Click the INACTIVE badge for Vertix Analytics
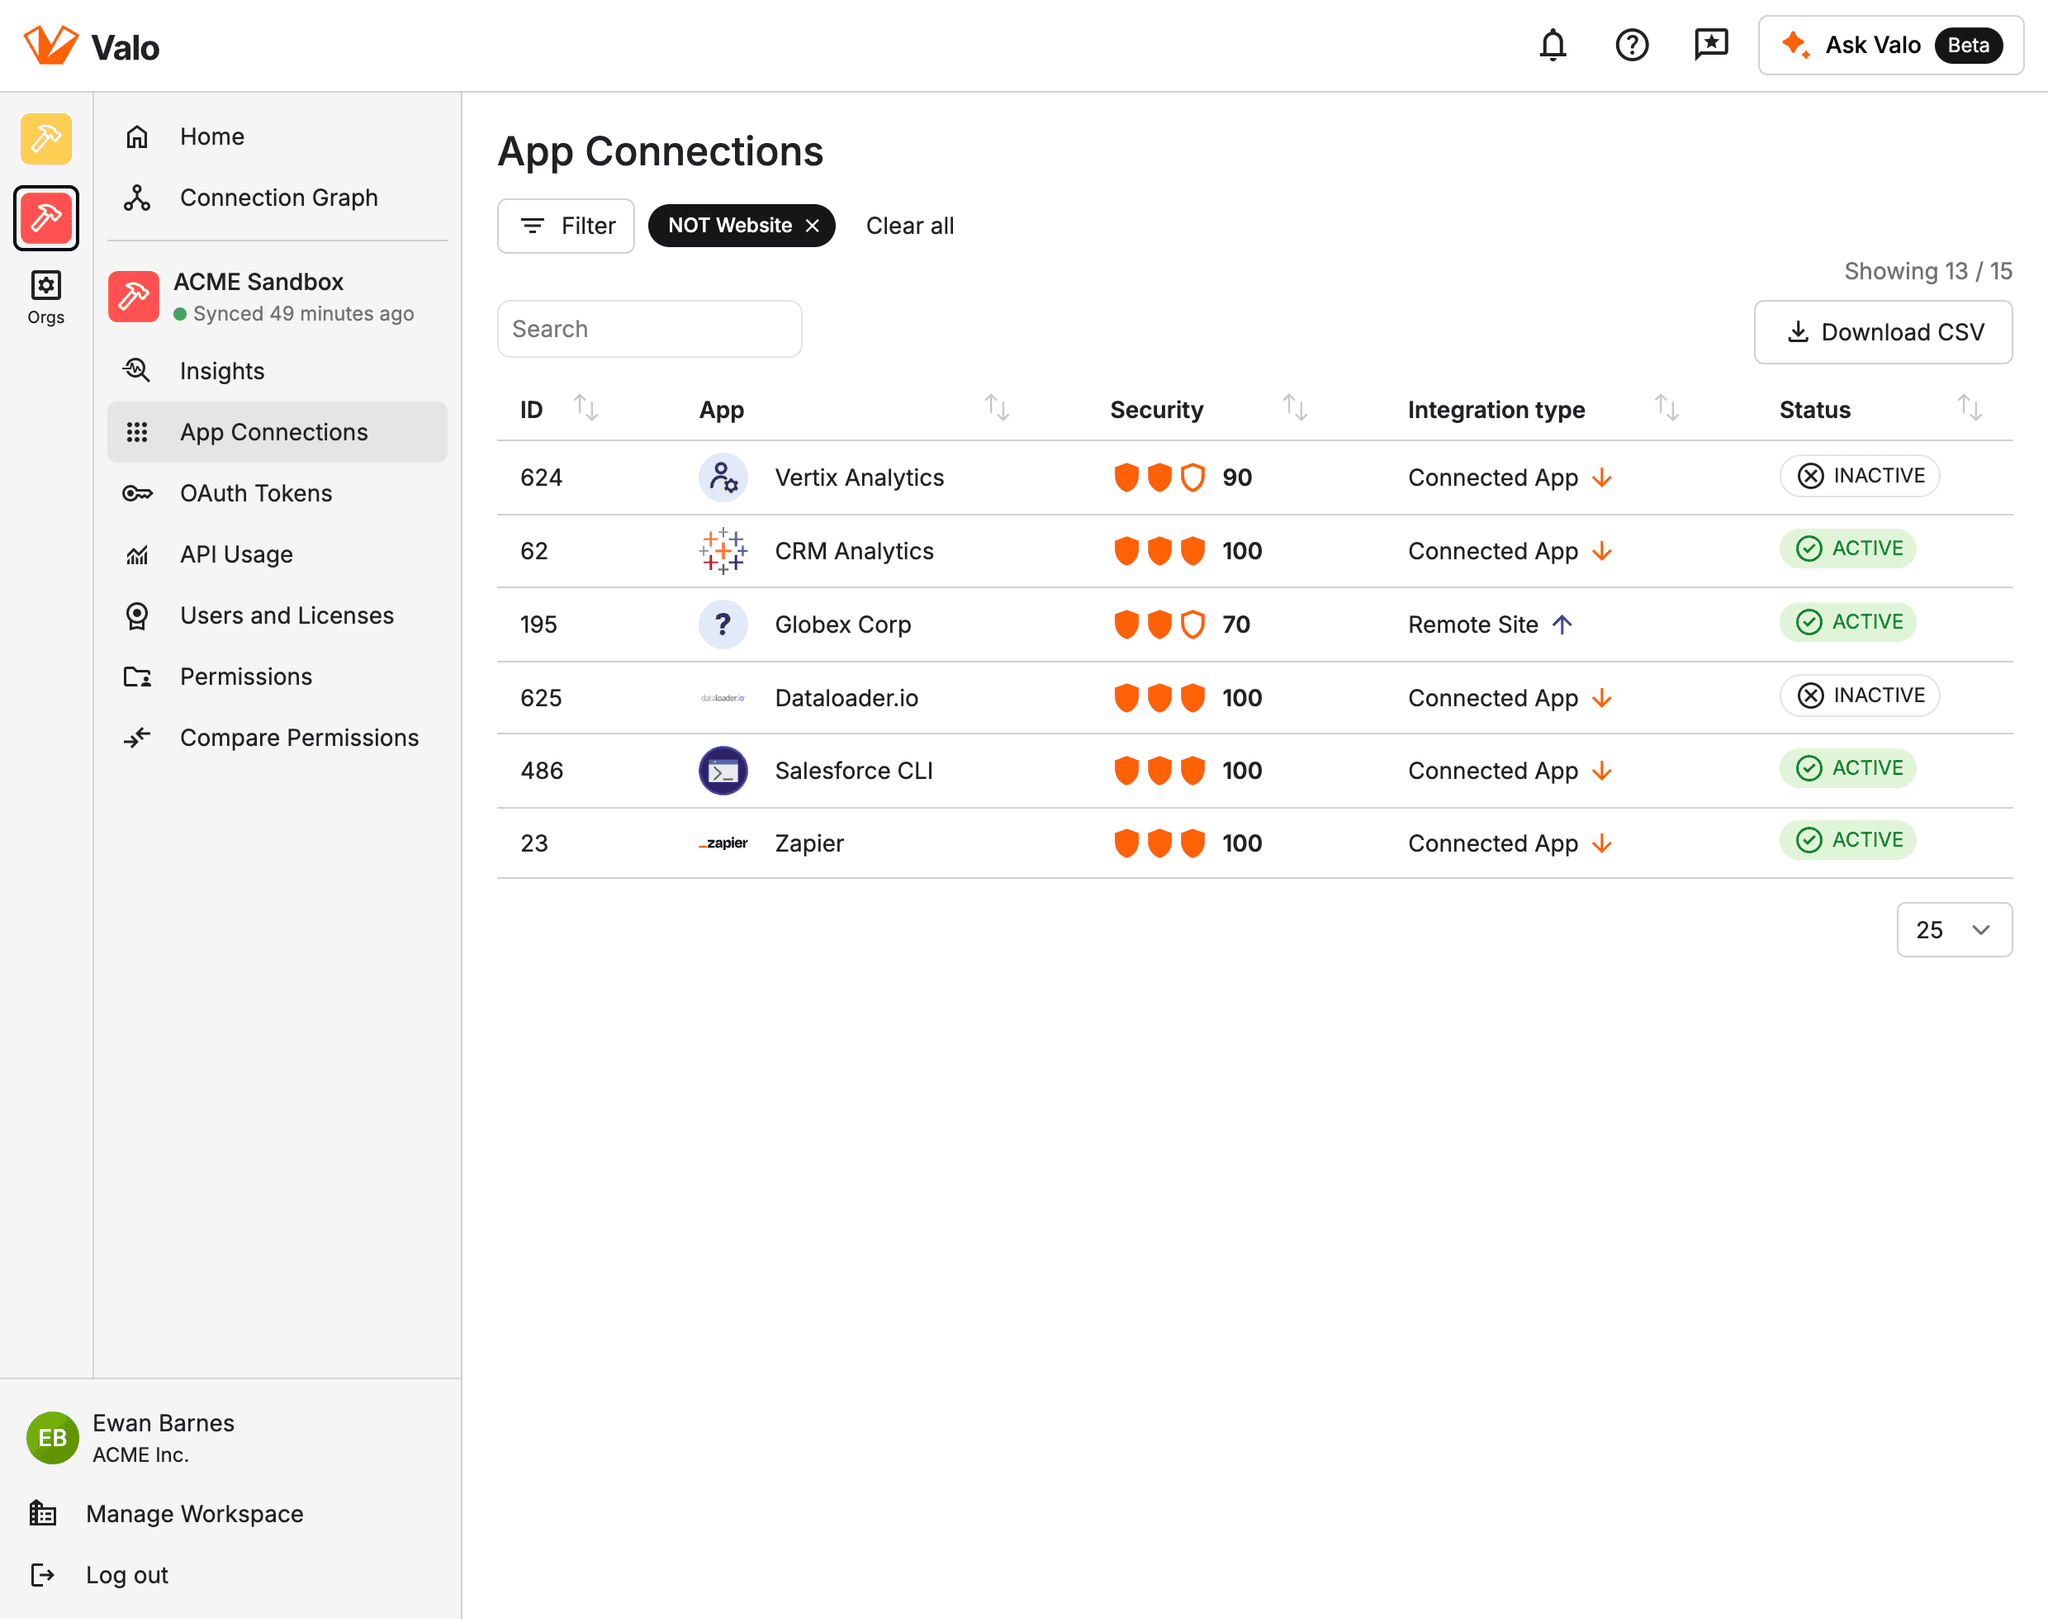Screen dimensions: 2048x1619 (1859, 476)
